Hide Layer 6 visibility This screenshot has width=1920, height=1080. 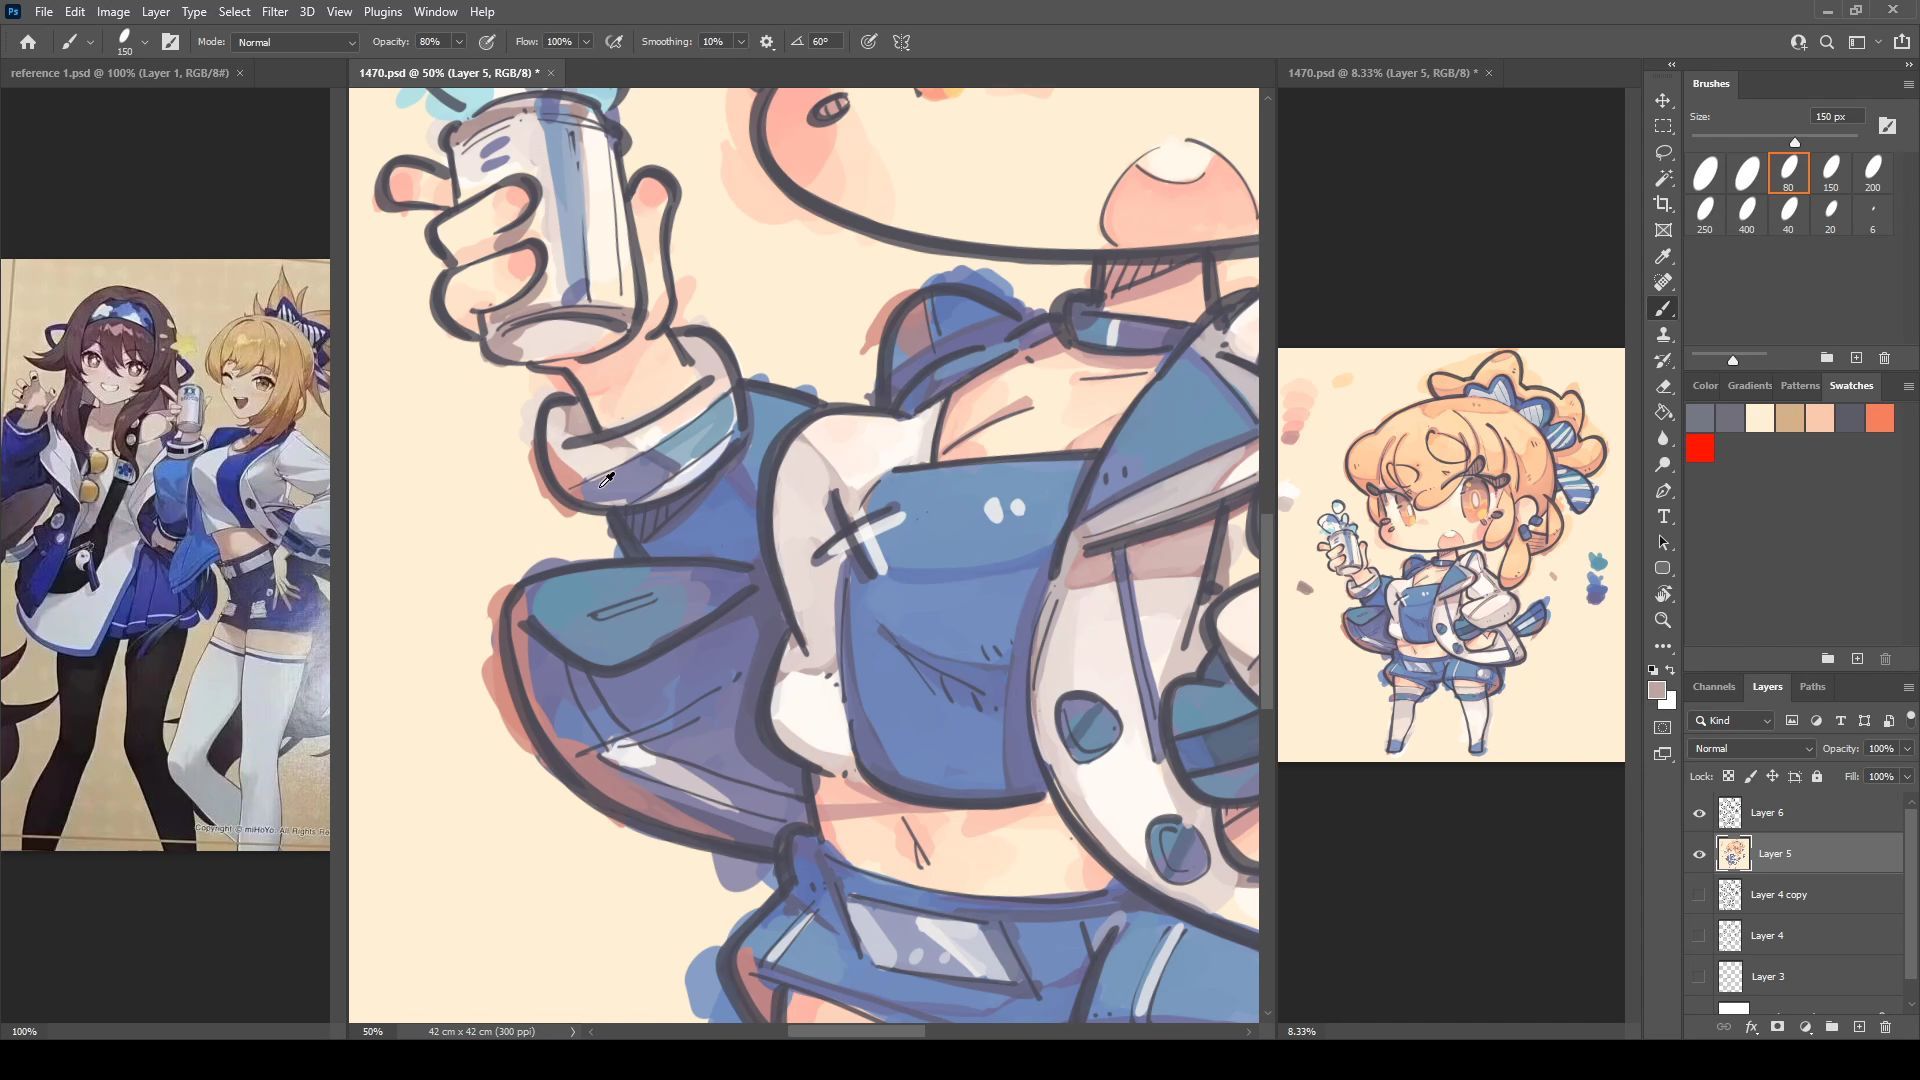pos(1699,813)
